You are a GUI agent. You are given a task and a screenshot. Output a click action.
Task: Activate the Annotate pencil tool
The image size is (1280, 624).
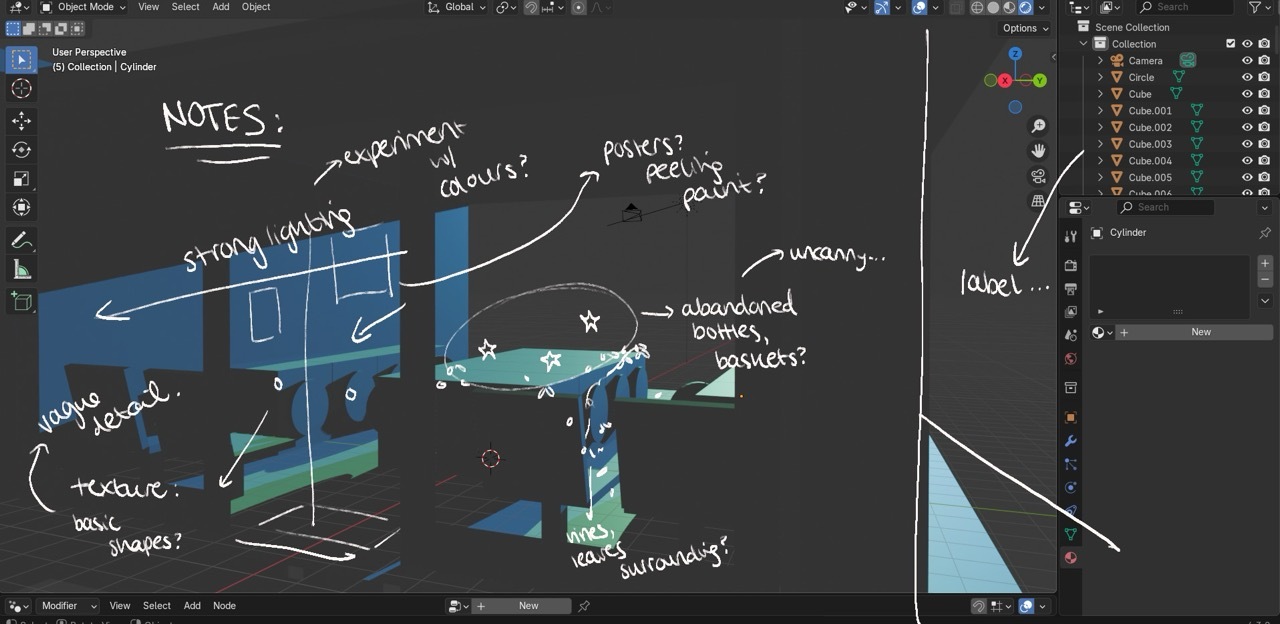tap(21, 240)
